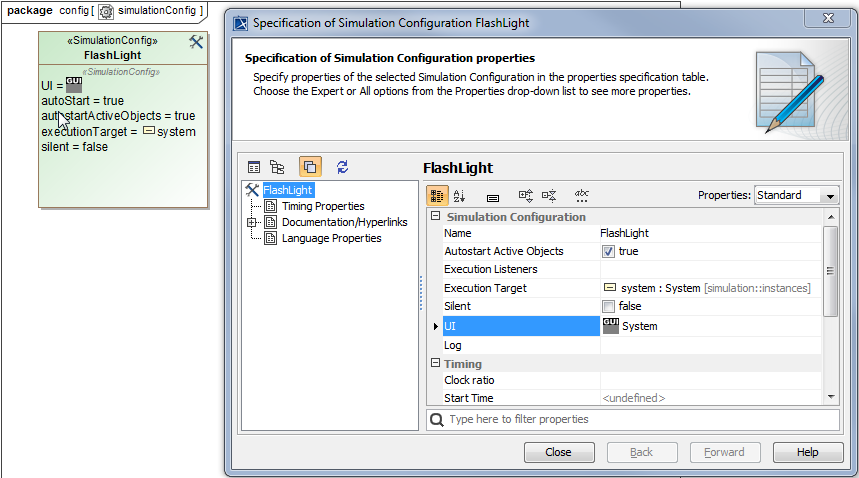This screenshot has width=859, height=478.
Task: Click the abc dotted icon in properties toolbar
Action: pos(581,195)
